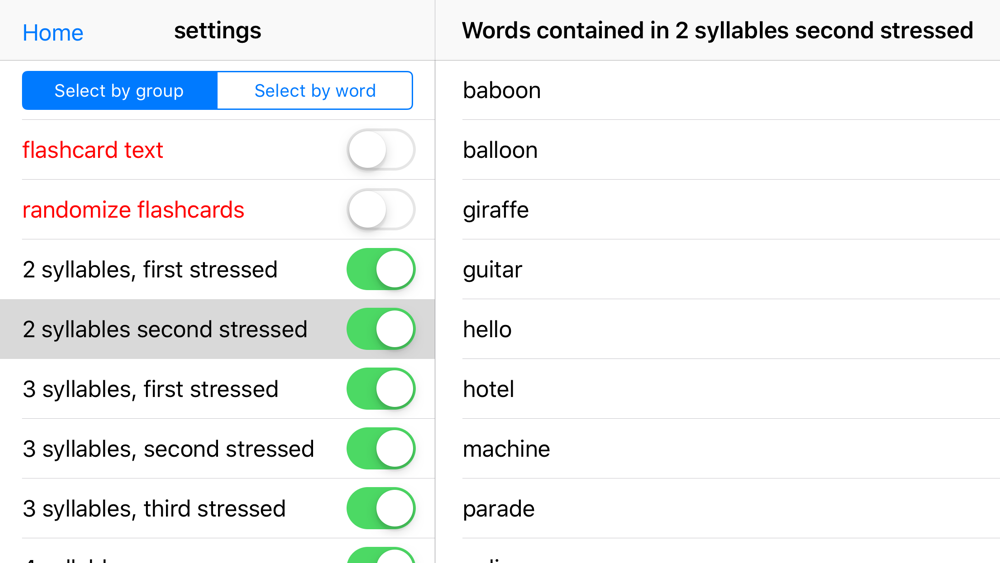
Task: Turn on randomize flashcards switch
Action: click(x=381, y=210)
